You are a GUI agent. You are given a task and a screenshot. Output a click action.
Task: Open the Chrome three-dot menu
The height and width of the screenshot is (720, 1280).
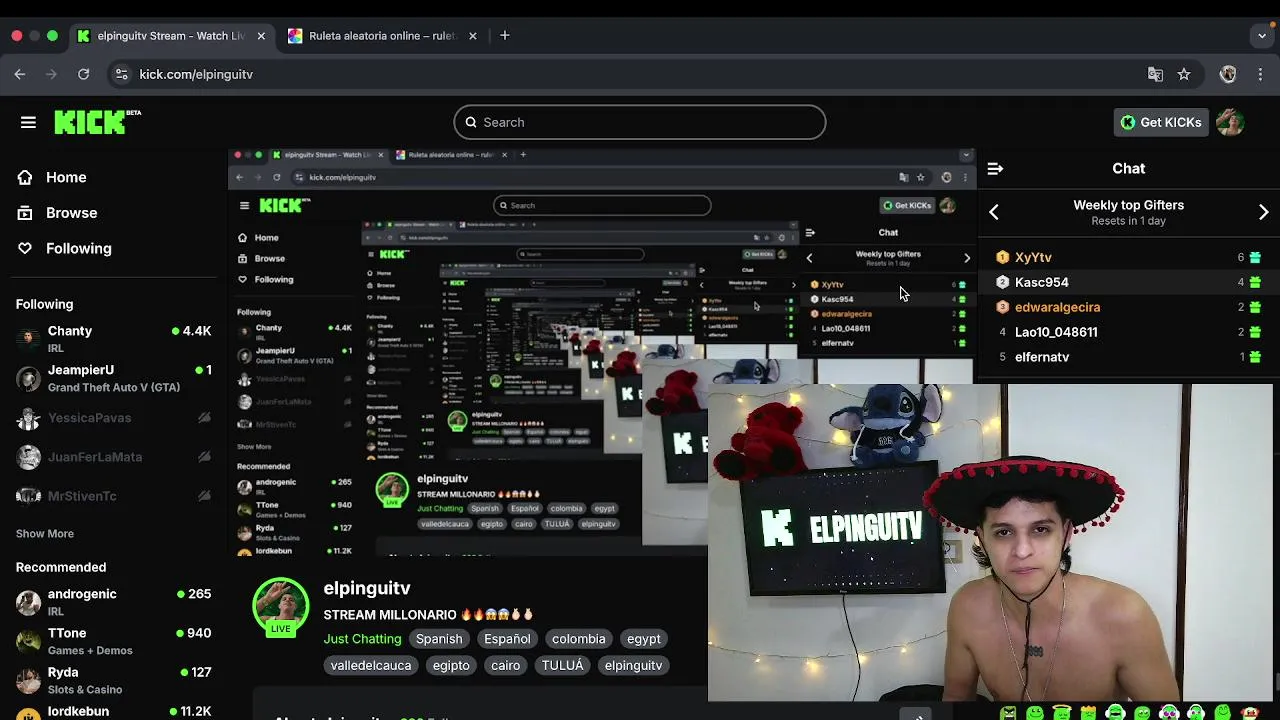point(1260,74)
